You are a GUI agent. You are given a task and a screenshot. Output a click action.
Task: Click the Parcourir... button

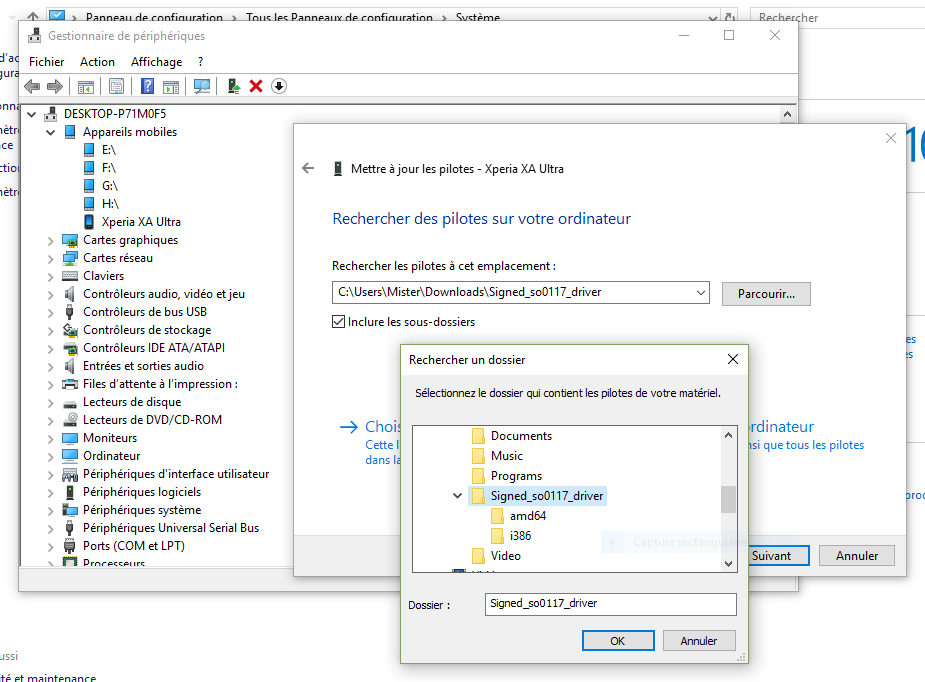tap(766, 294)
